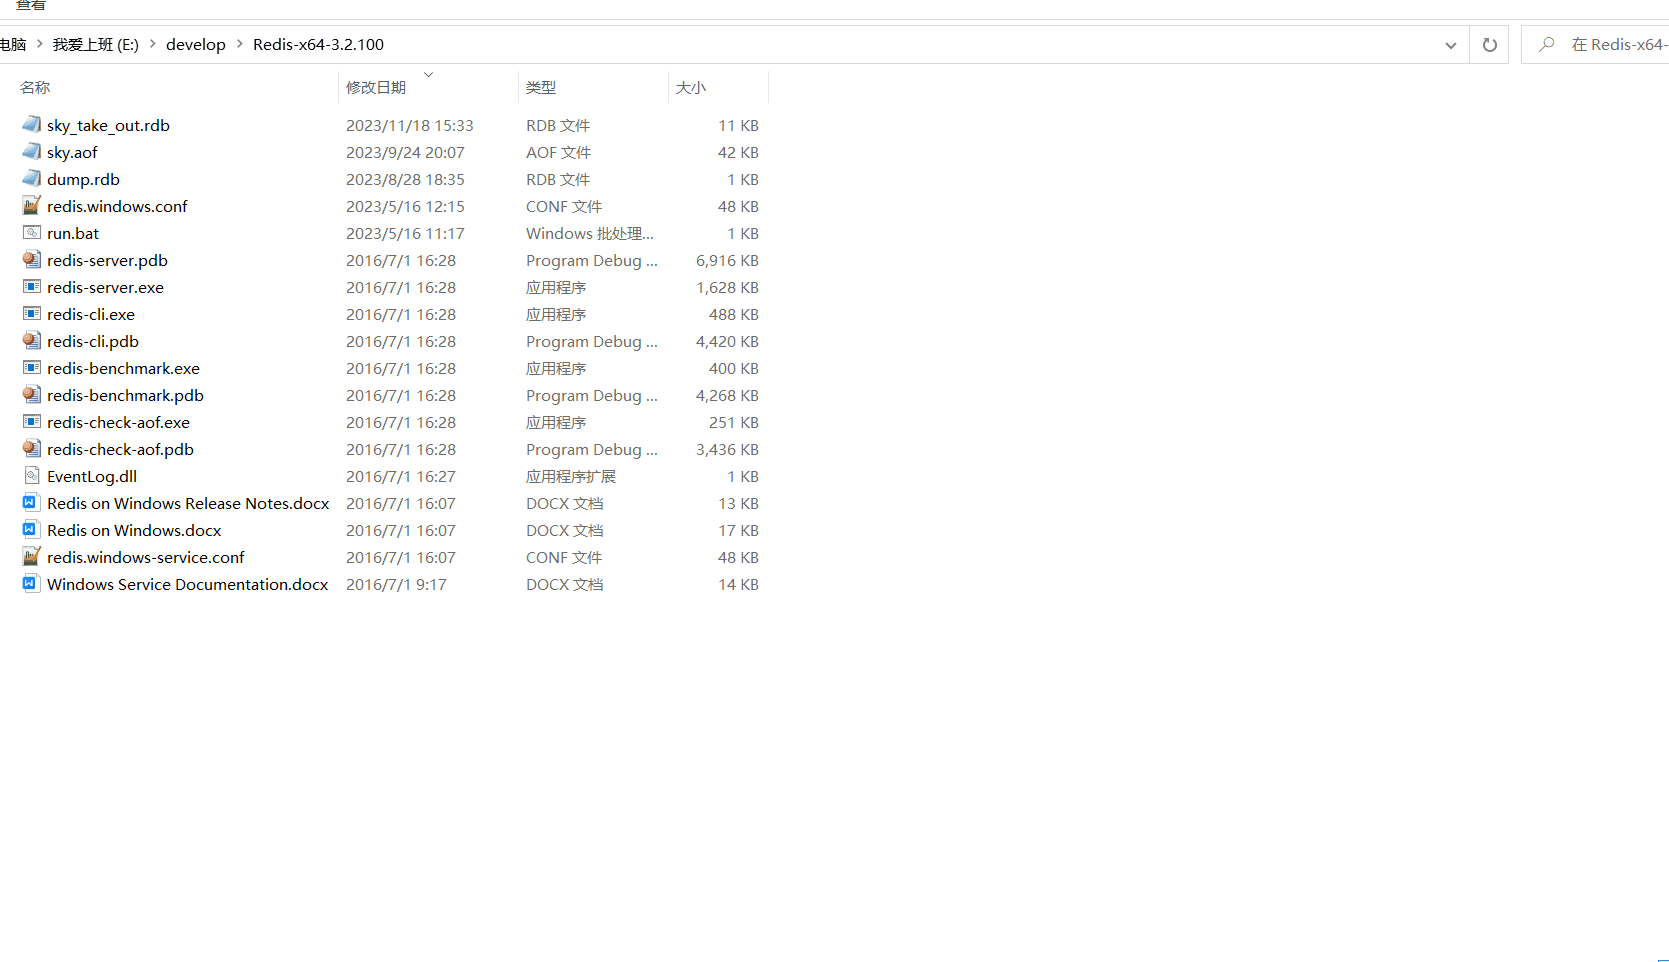1669x962 pixels.
Task: Select the file name redis.windows-service.conf
Action: click(x=146, y=557)
